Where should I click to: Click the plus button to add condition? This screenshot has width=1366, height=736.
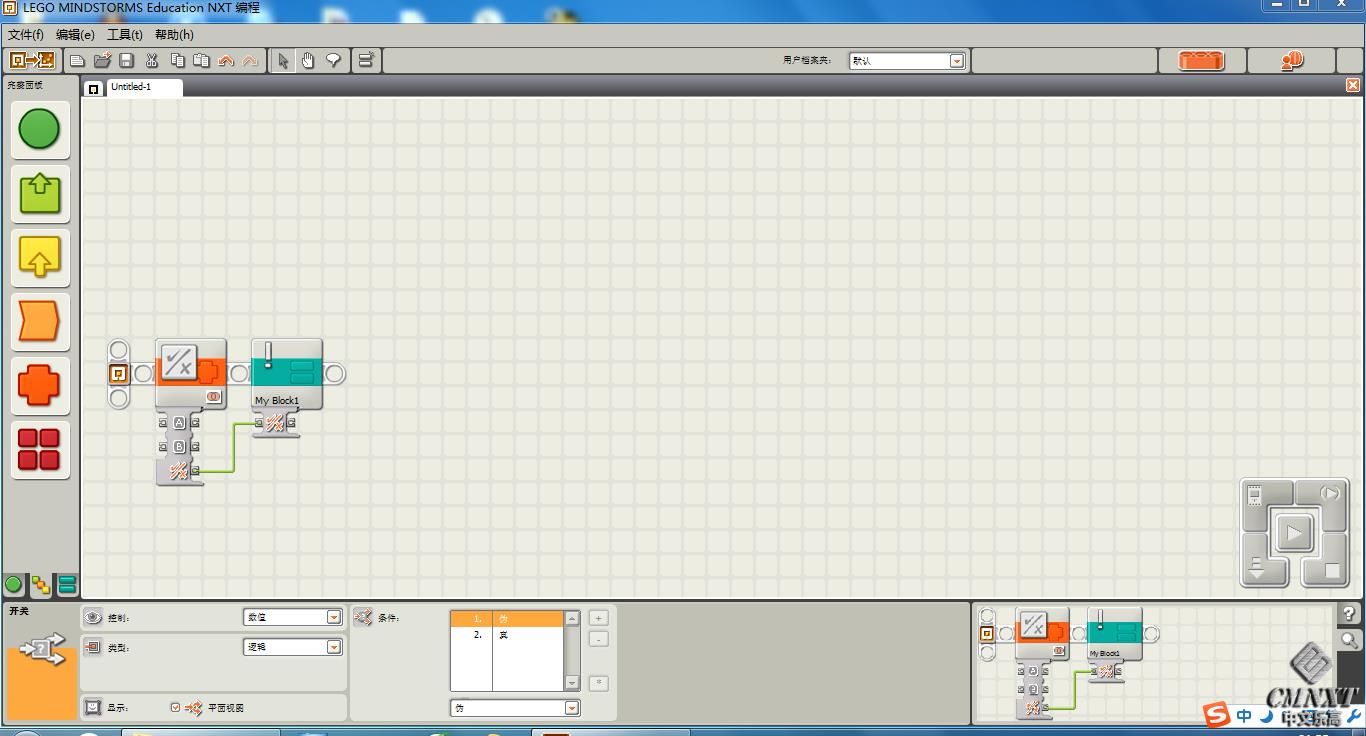pyautogui.click(x=598, y=618)
